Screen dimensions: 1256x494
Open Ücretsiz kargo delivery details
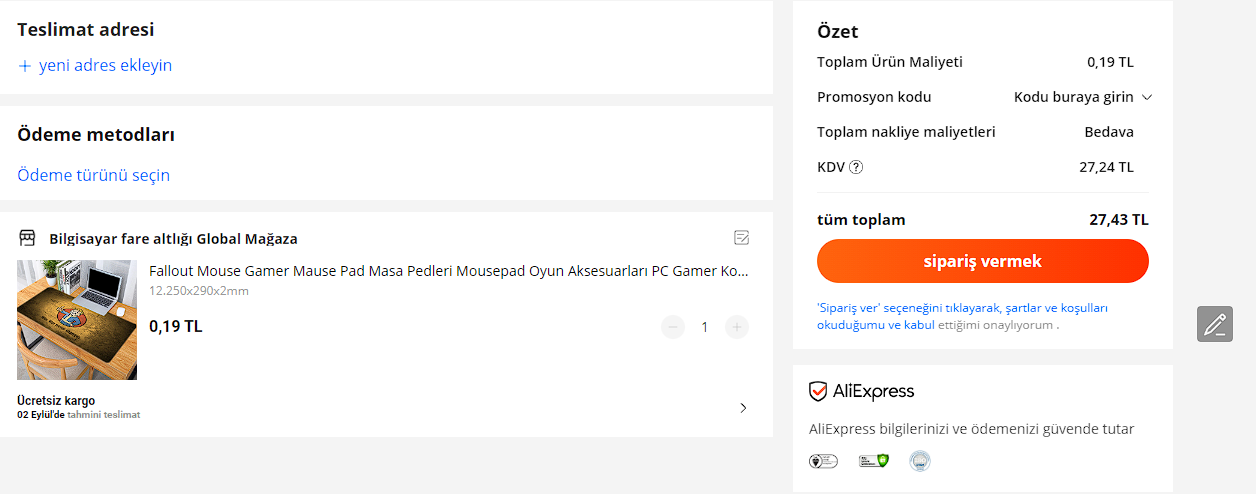(56, 401)
